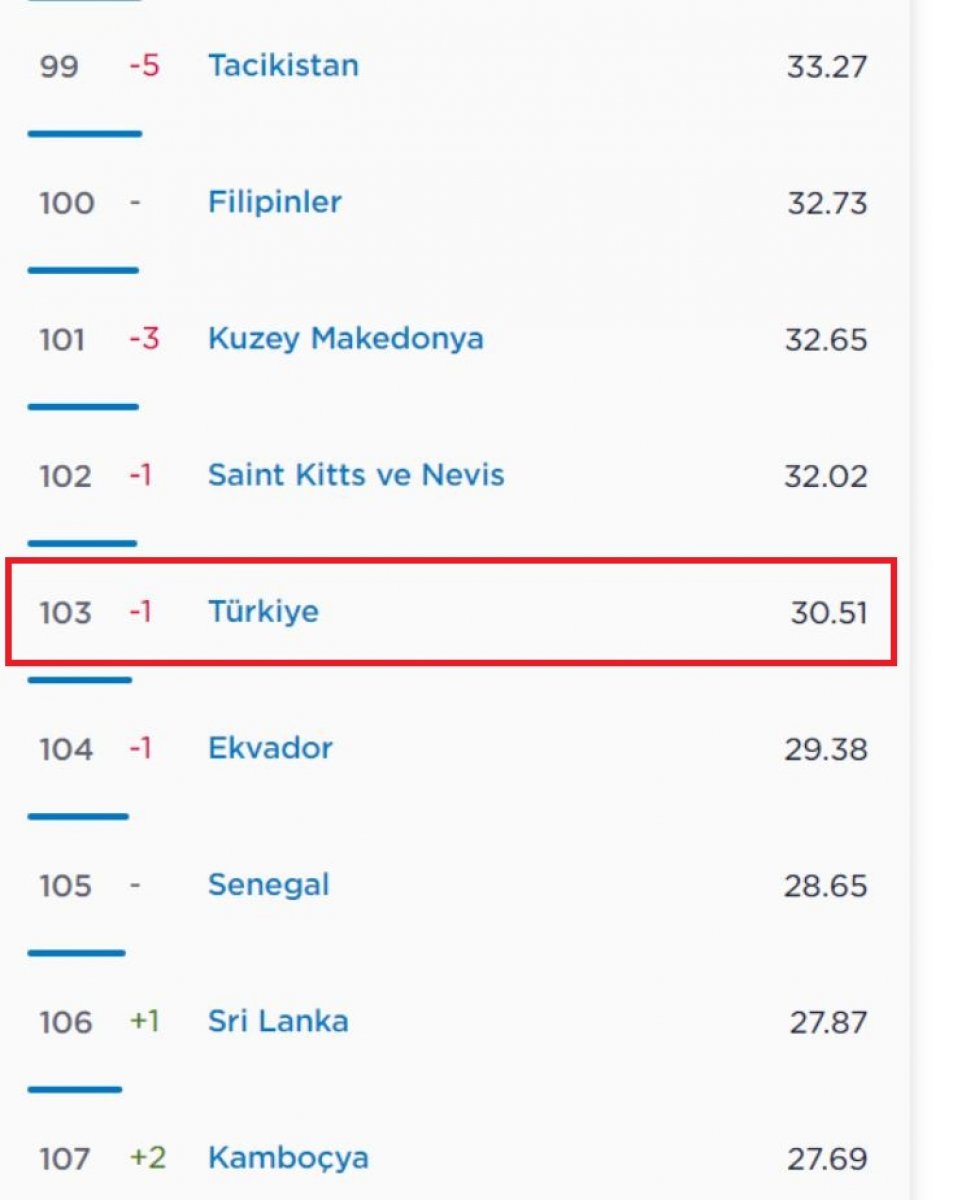Open the Sri Lanka country link
Viewport: 953px width, 1200px height.
(x=278, y=1021)
